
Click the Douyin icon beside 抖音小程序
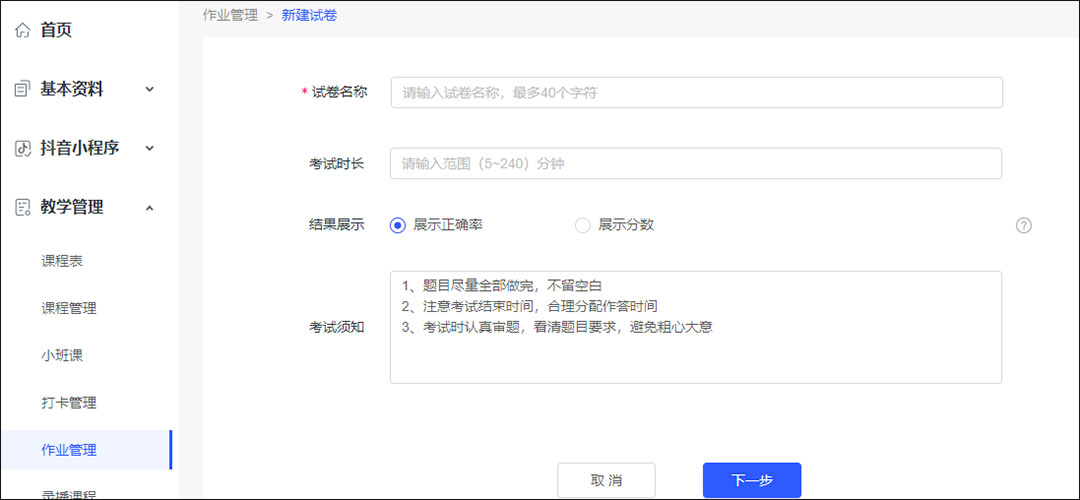23,148
